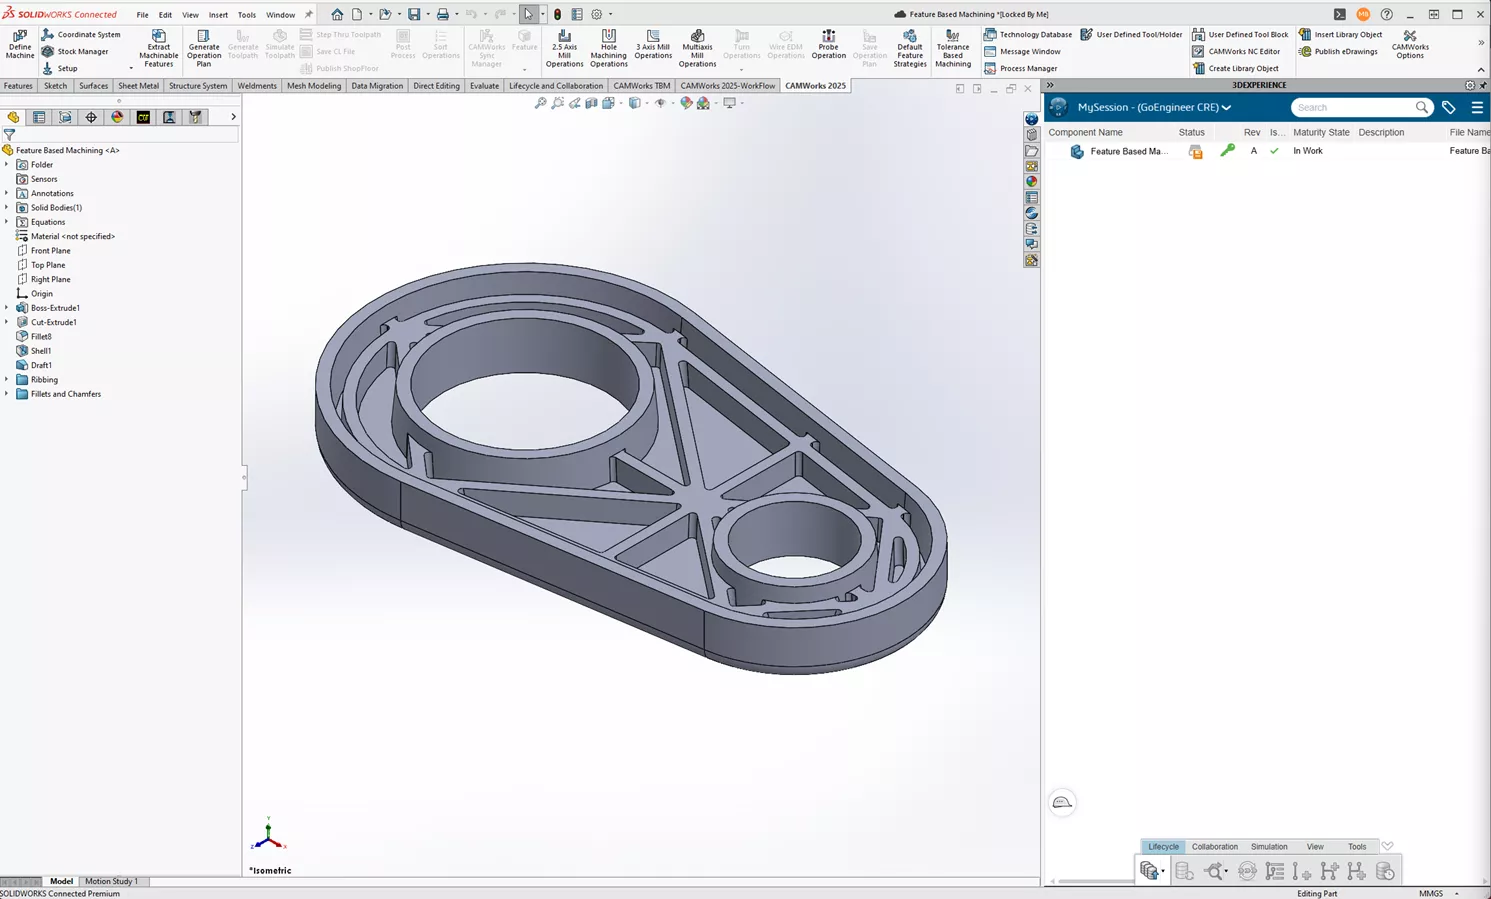The image size is (1491, 899).
Task: Click the Message Window button
Action: pos(1022,51)
